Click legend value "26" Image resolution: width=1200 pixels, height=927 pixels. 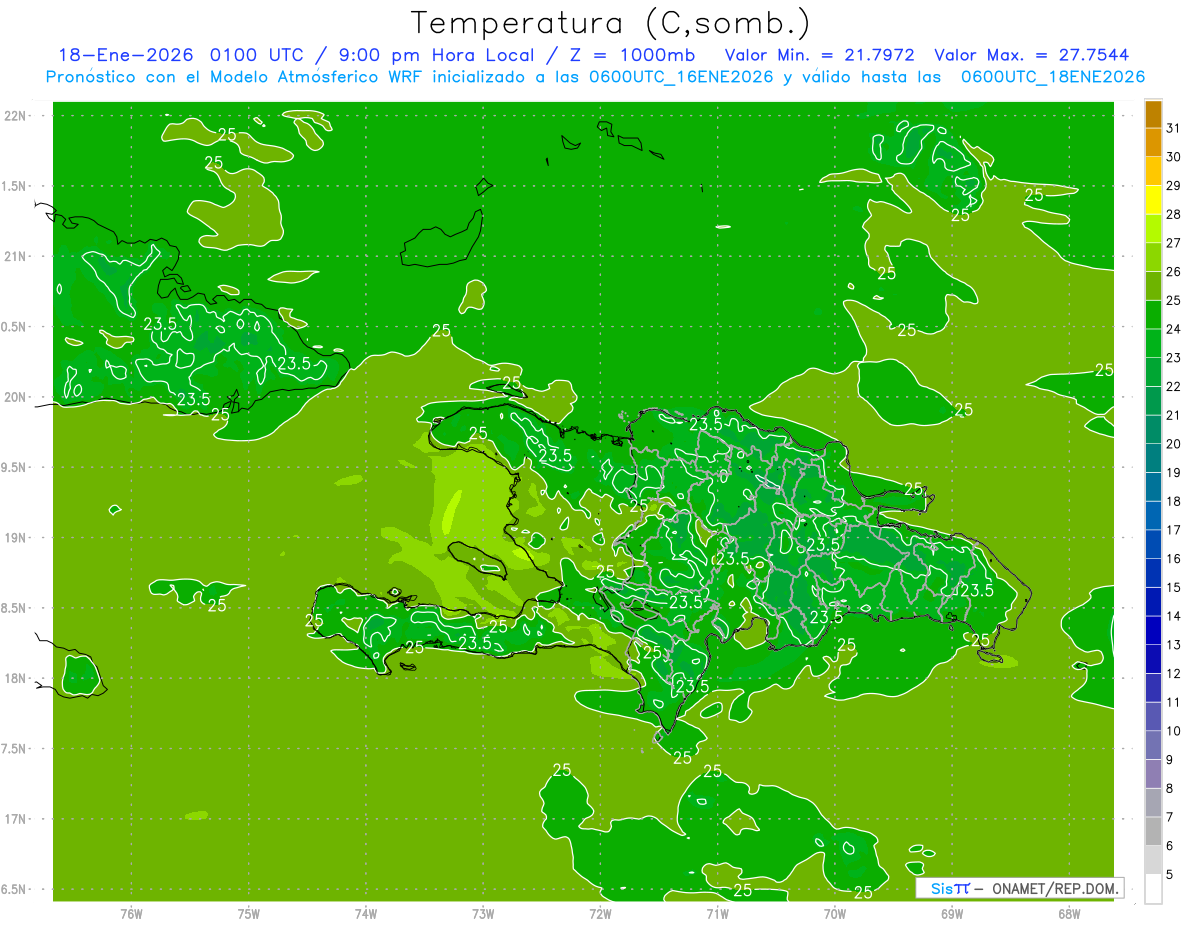[x=1174, y=272]
